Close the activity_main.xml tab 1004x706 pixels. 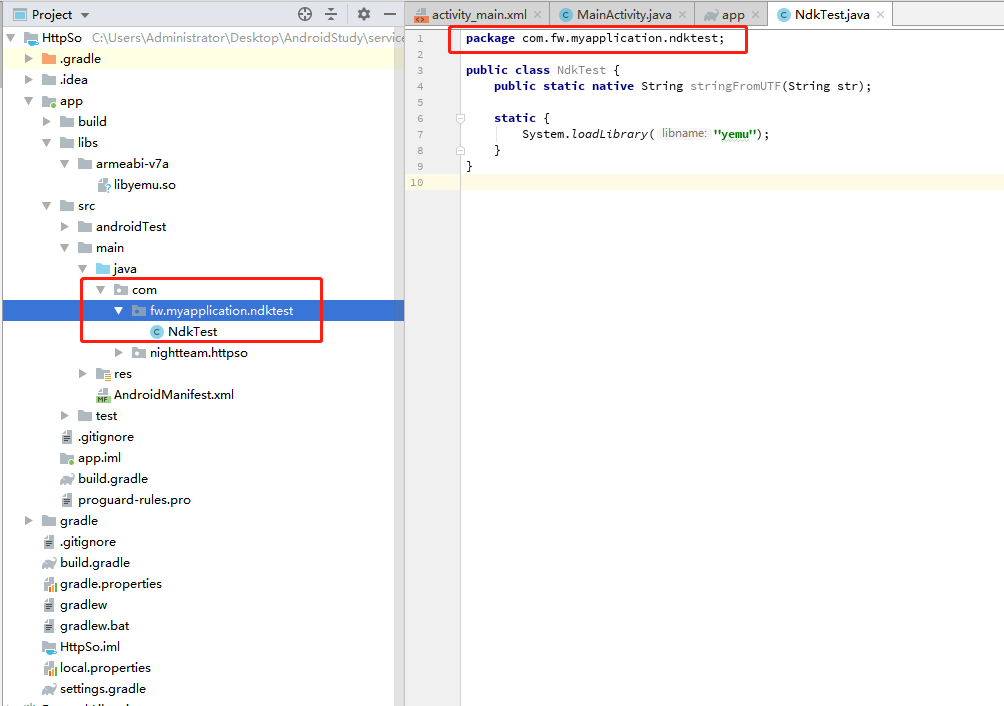pos(537,15)
